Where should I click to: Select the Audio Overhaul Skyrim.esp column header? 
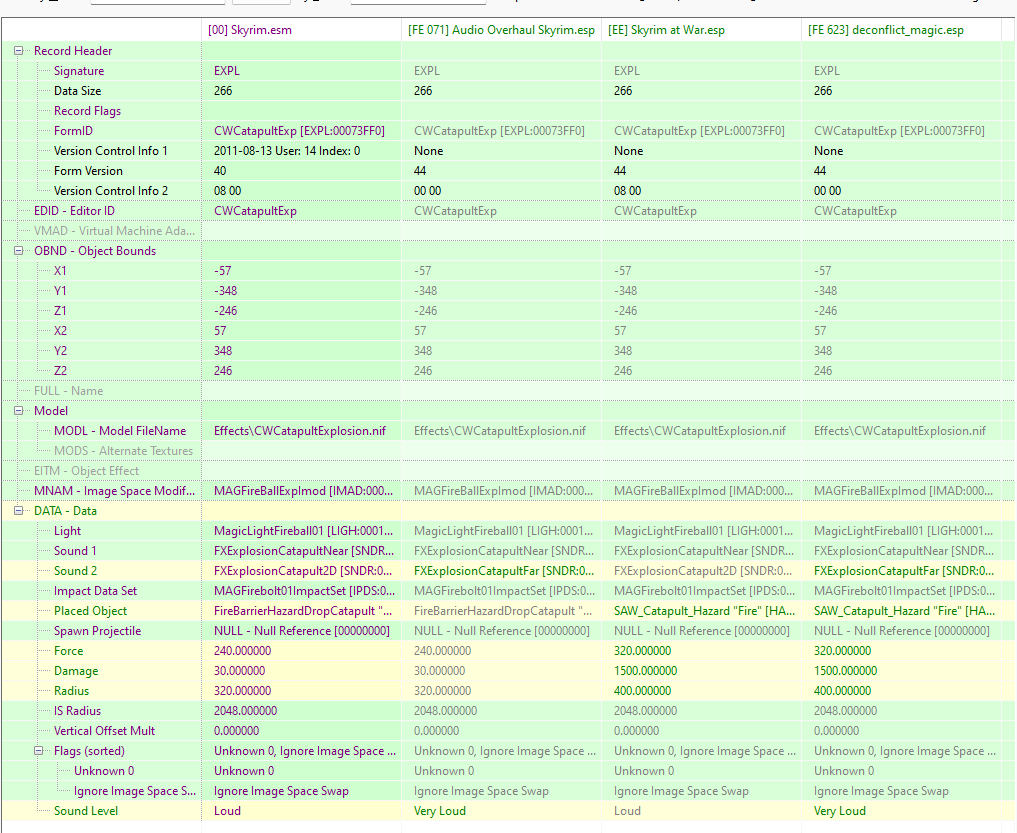click(501, 30)
